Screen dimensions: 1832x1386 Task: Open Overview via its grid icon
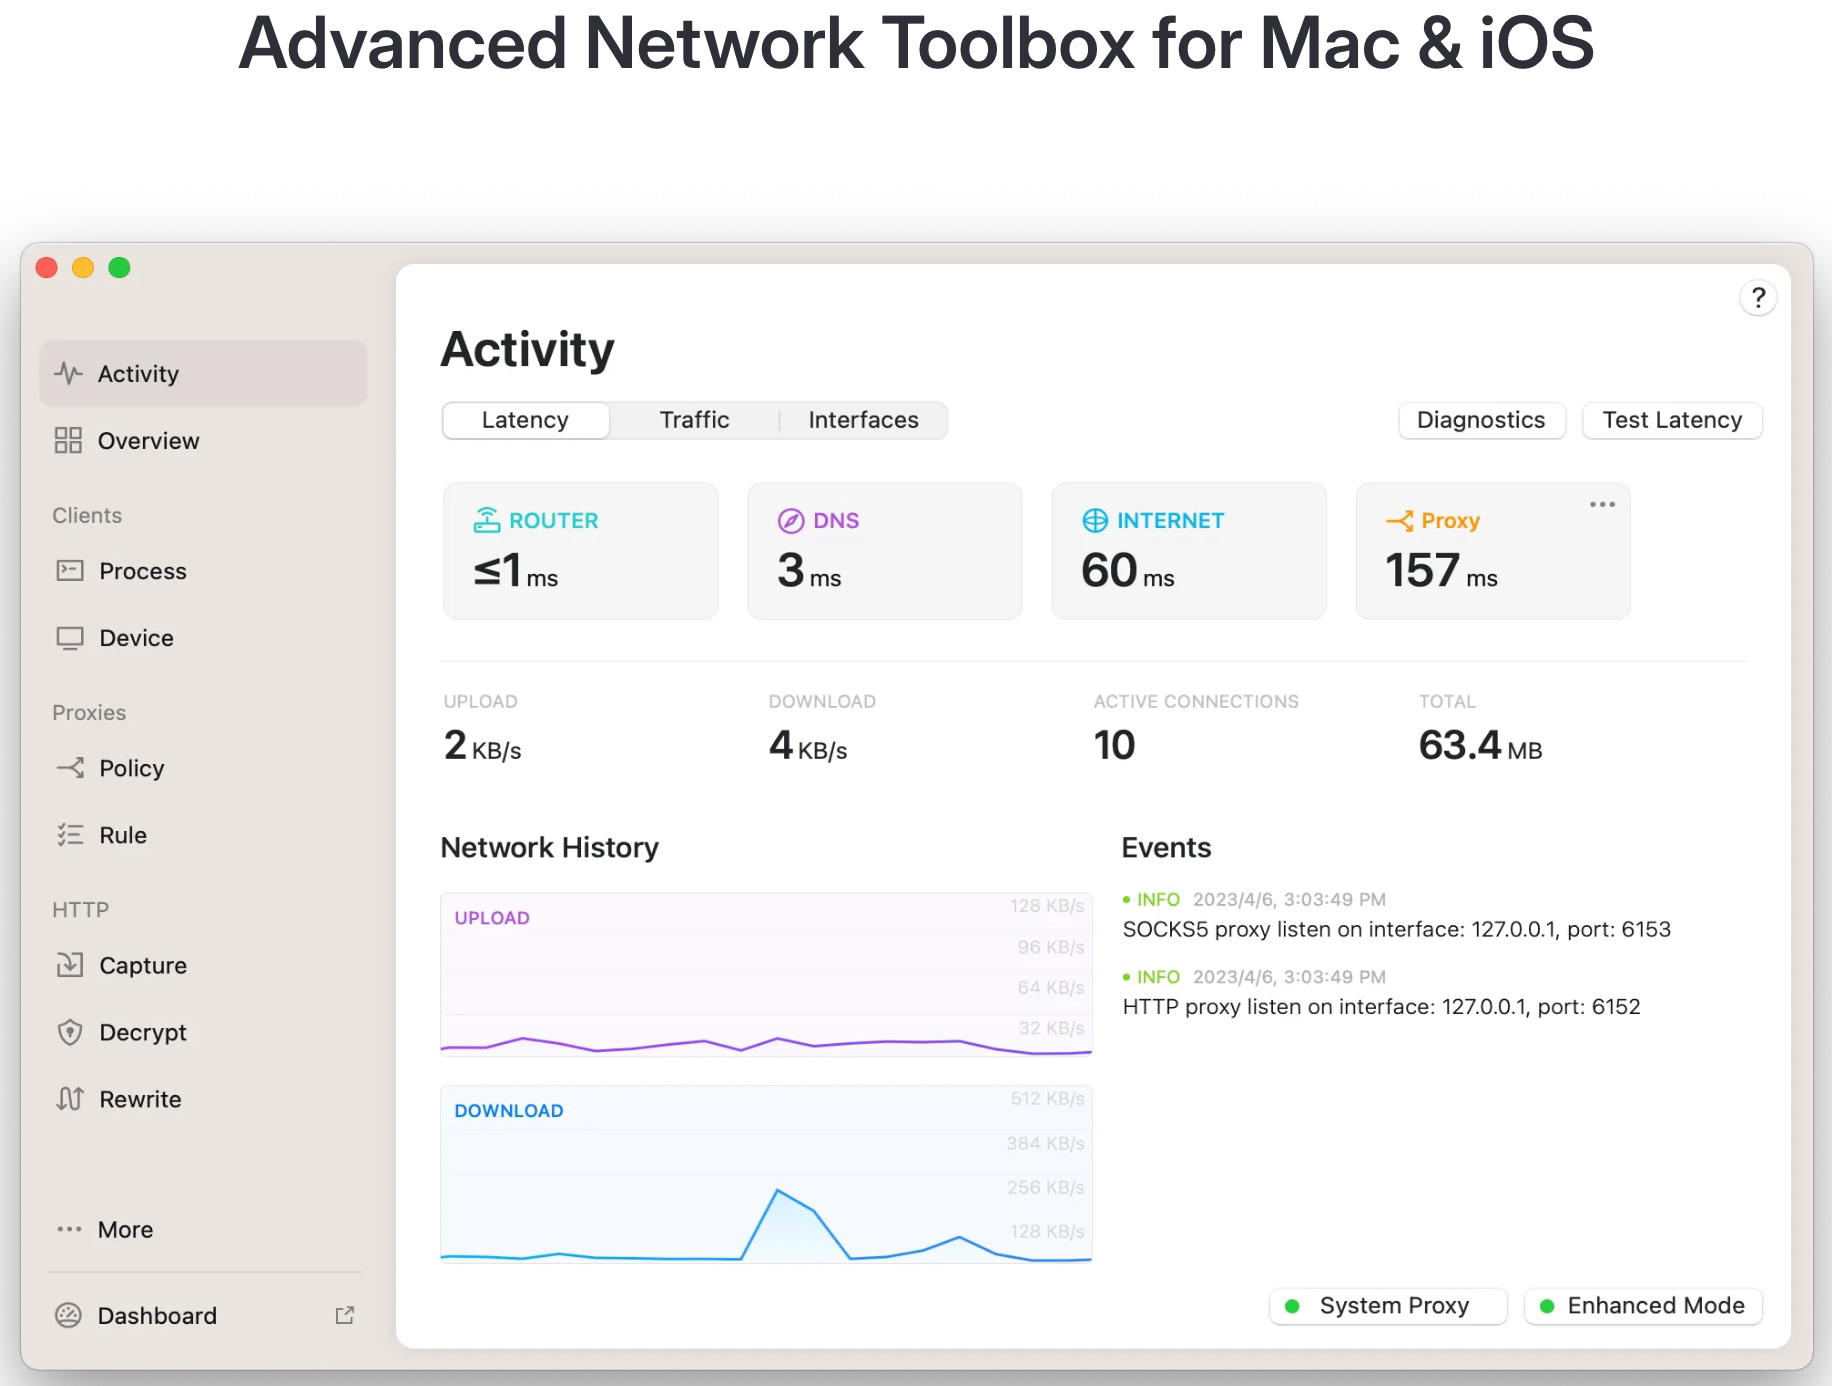click(x=68, y=441)
